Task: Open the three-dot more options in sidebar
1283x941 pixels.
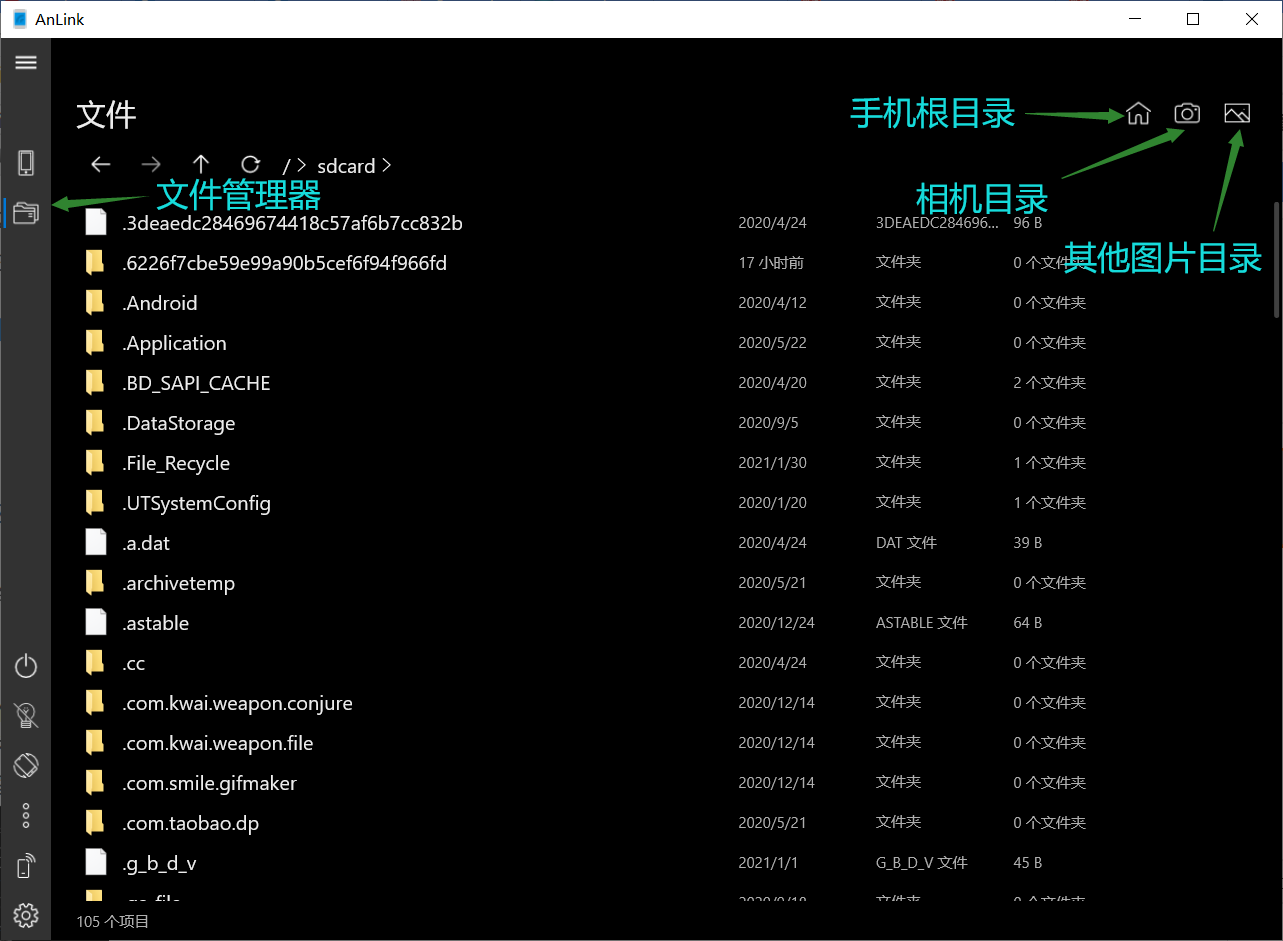Action: coord(26,816)
